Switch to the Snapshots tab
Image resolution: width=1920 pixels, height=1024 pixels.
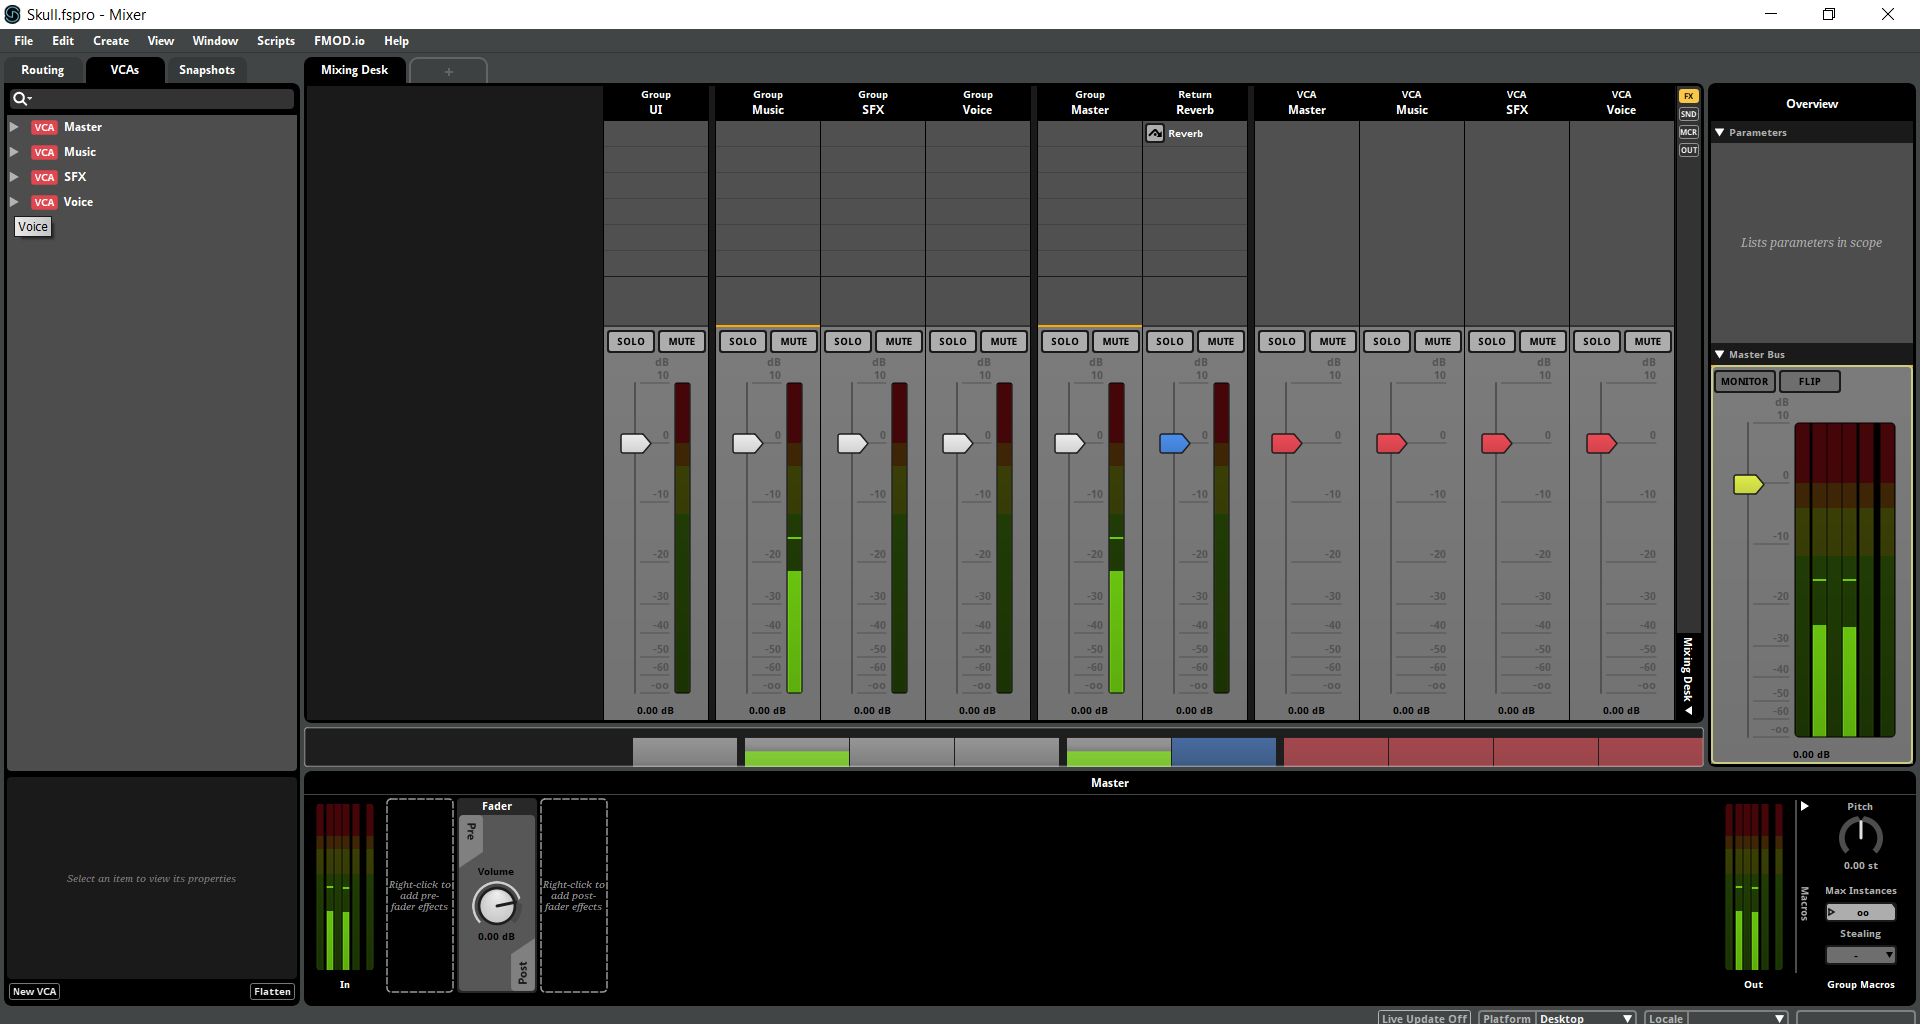pos(207,70)
